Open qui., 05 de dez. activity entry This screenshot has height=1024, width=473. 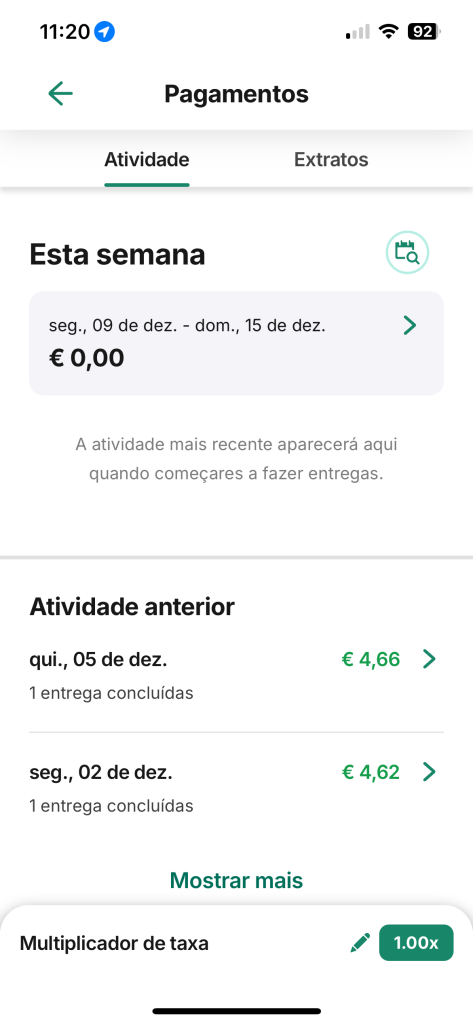pyautogui.click(x=236, y=676)
